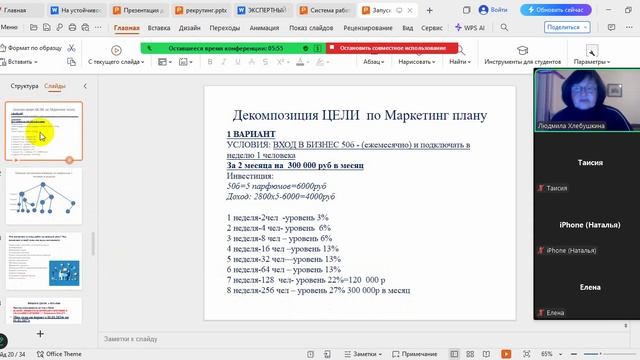Open a file with the folder icon

click(x=33, y=27)
